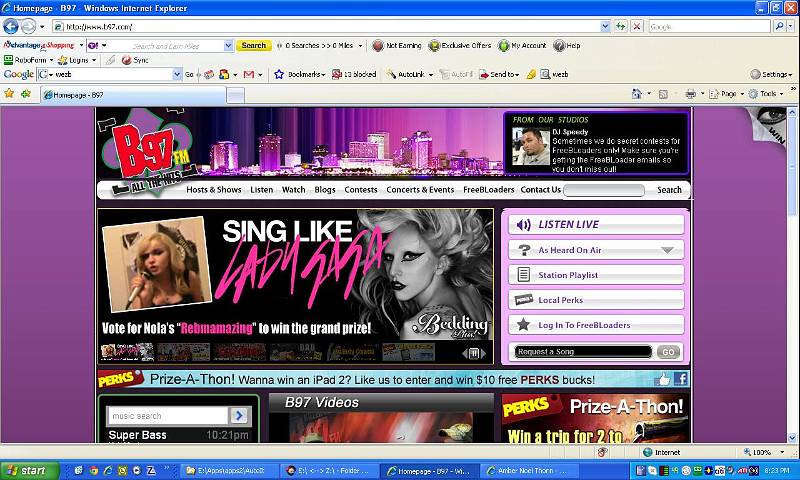
Task: Click the Listen Live speaker button
Action: click(x=596, y=224)
